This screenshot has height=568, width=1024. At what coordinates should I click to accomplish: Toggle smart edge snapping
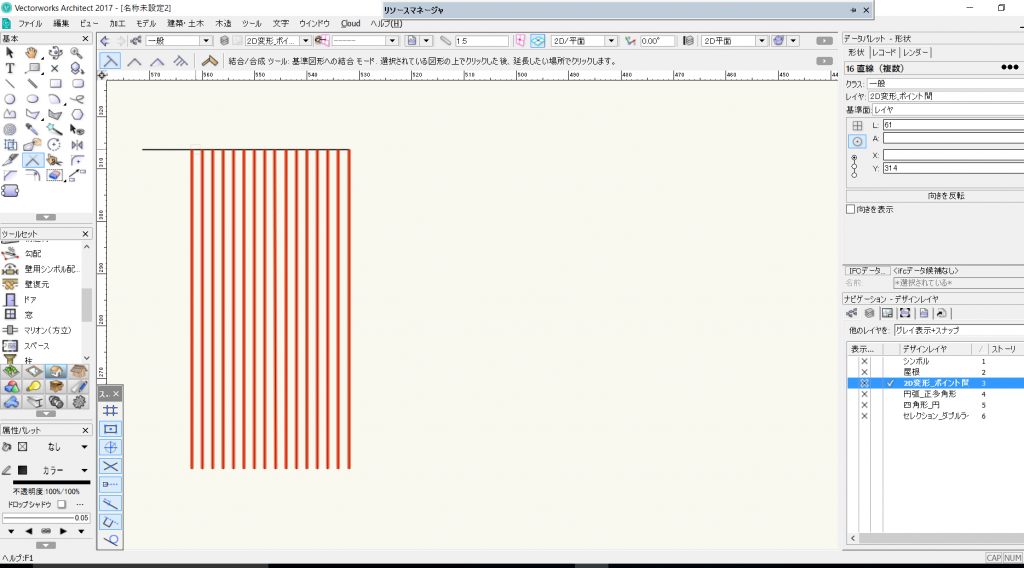[110, 522]
